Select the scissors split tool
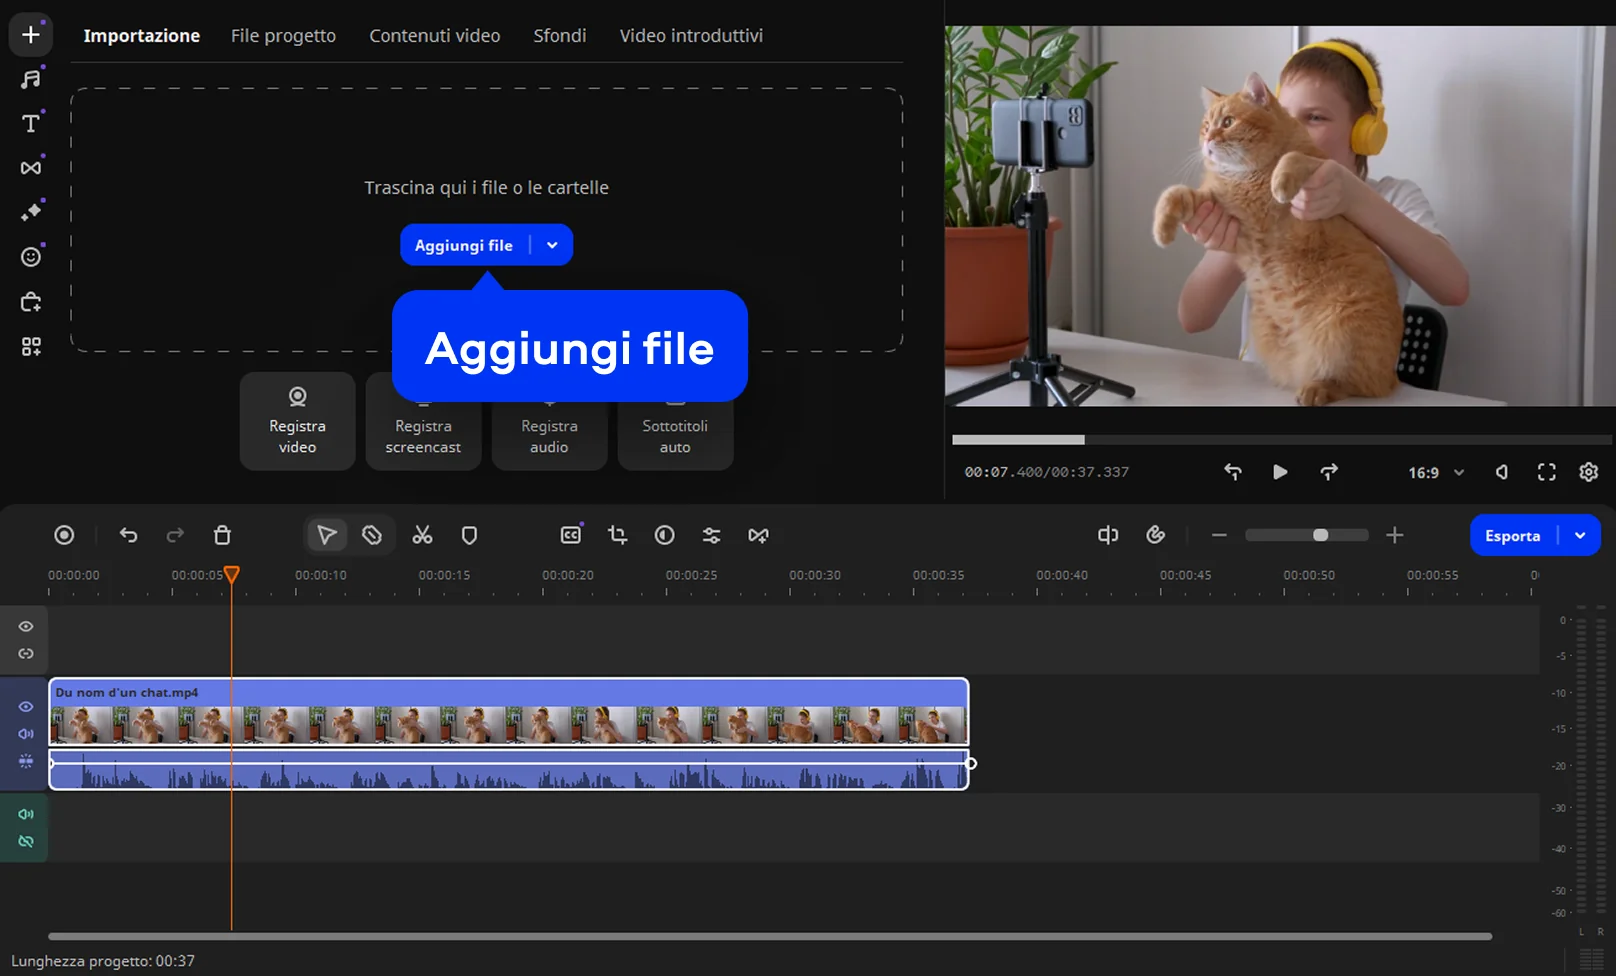The image size is (1616, 976). (x=422, y=535)
